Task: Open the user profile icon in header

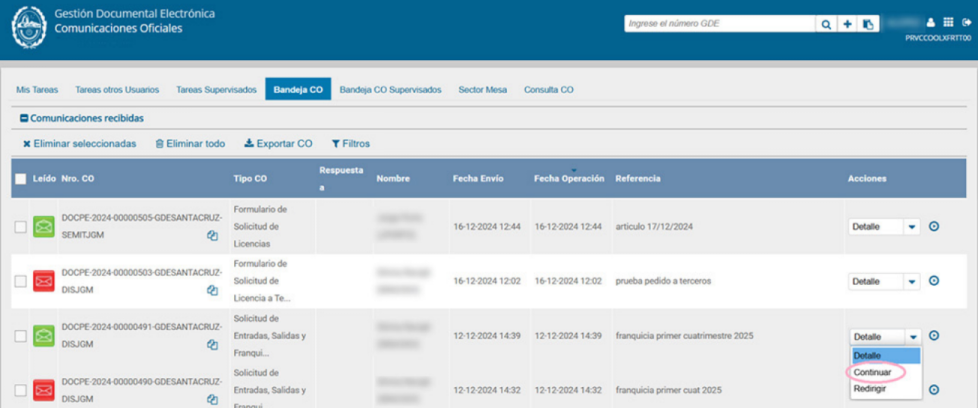Action: coord(930,23)
